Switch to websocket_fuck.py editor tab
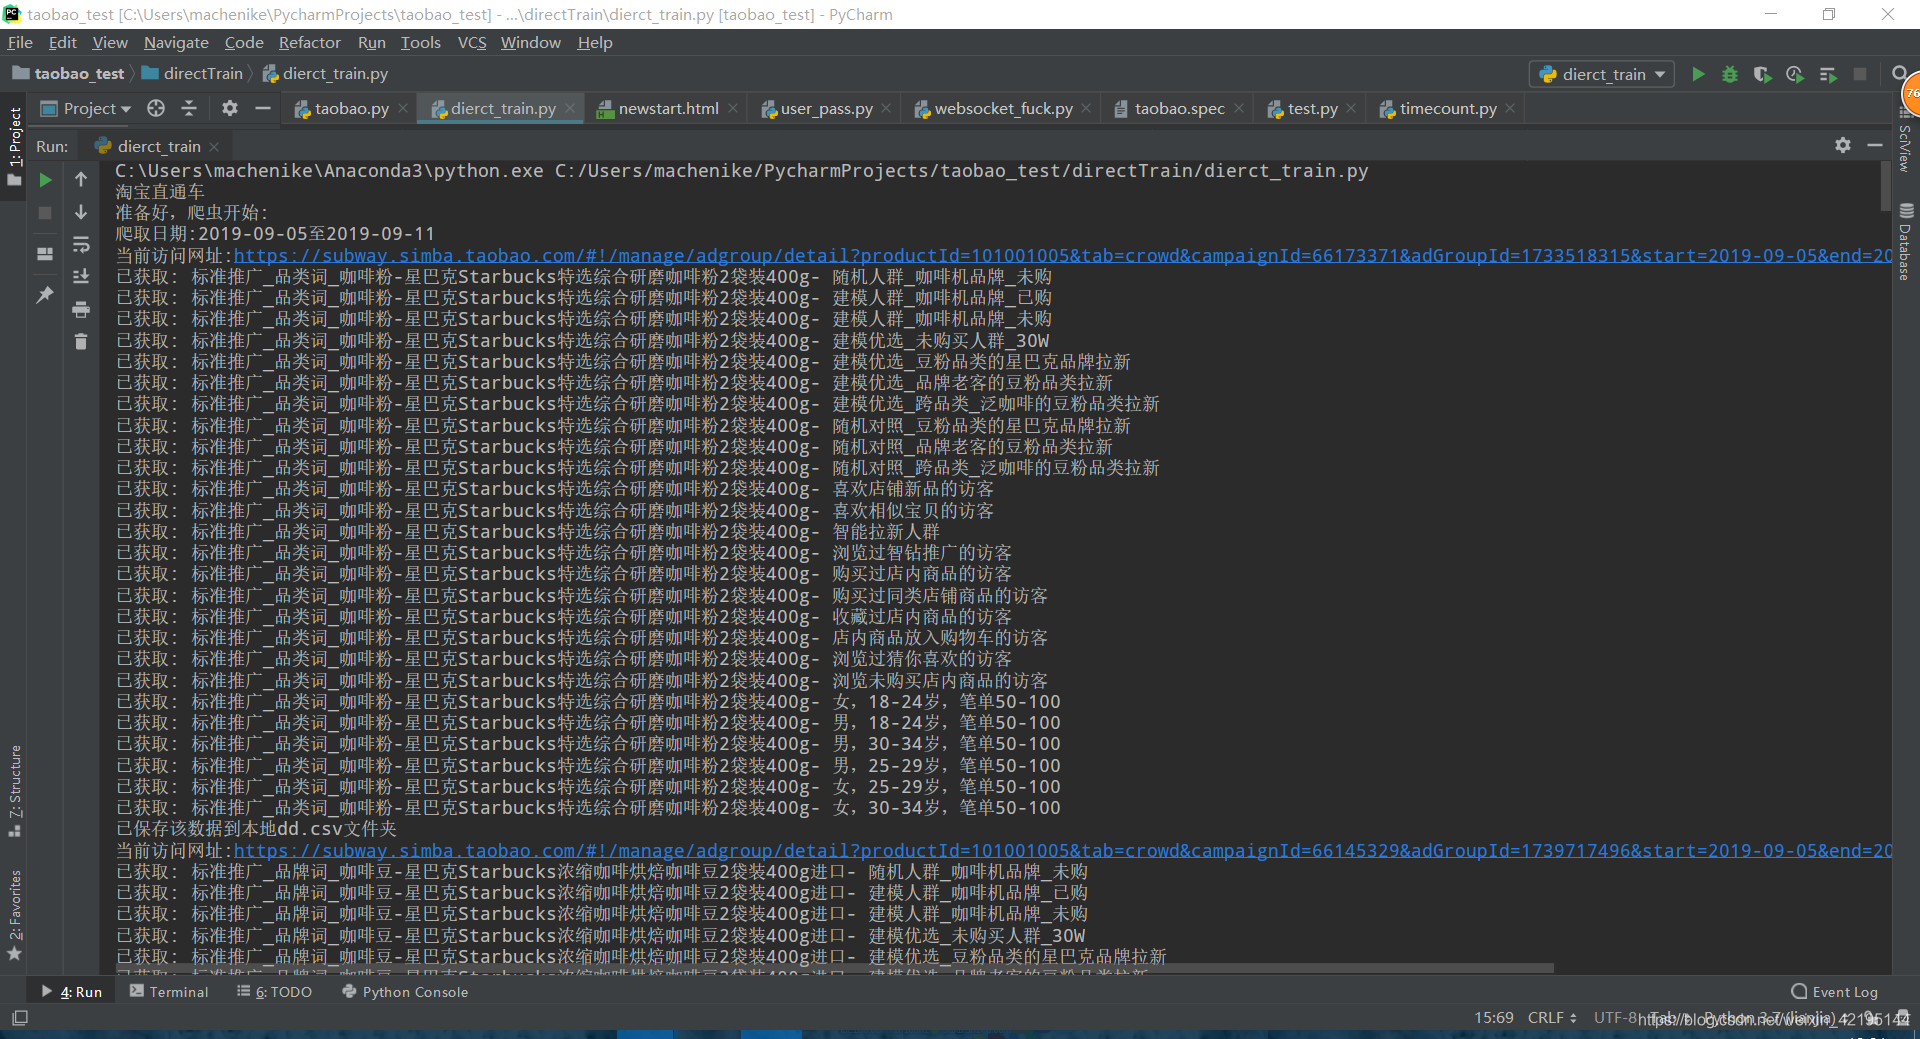The width and height of the screenshot is (1920, 1039). pyautogui.click(x=1003, y=108)
